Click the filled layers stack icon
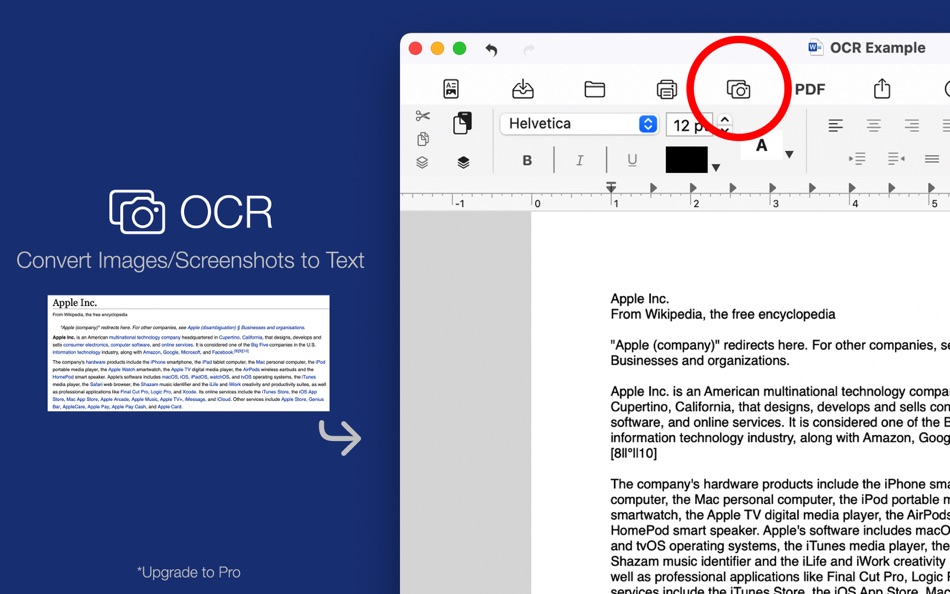 pyautogui.click(x=463, y=162)
